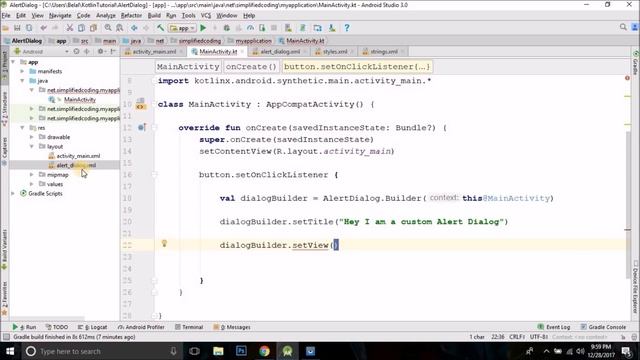Click the Project Structure icon

click(x=318, y=28)
